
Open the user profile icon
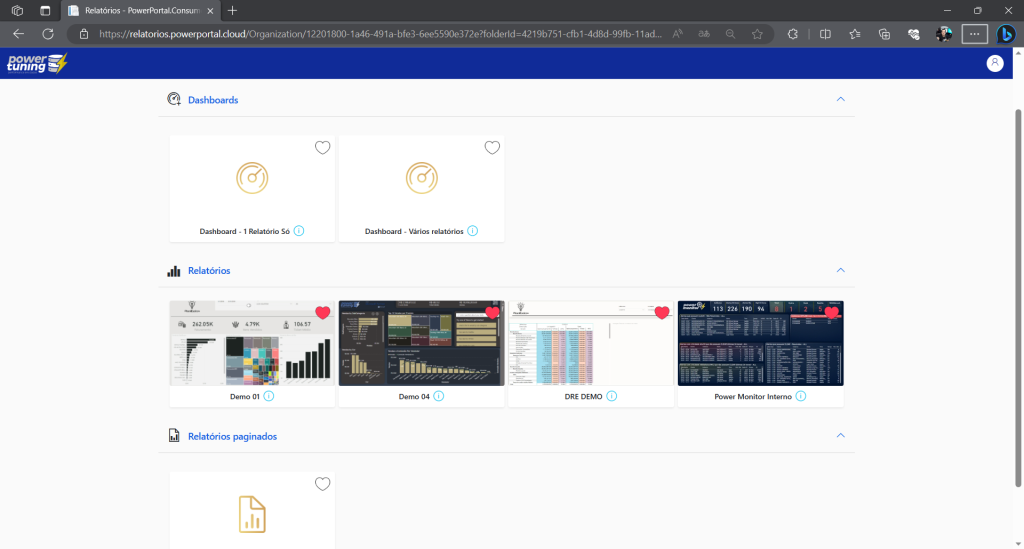pyautogui.click(x=994, y=63)
